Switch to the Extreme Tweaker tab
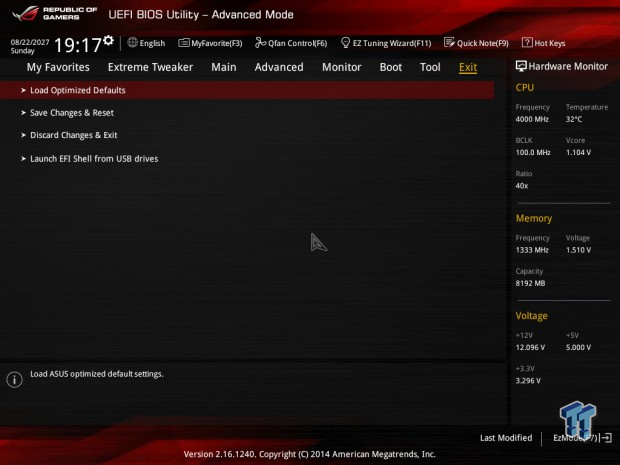 (150, 67)
